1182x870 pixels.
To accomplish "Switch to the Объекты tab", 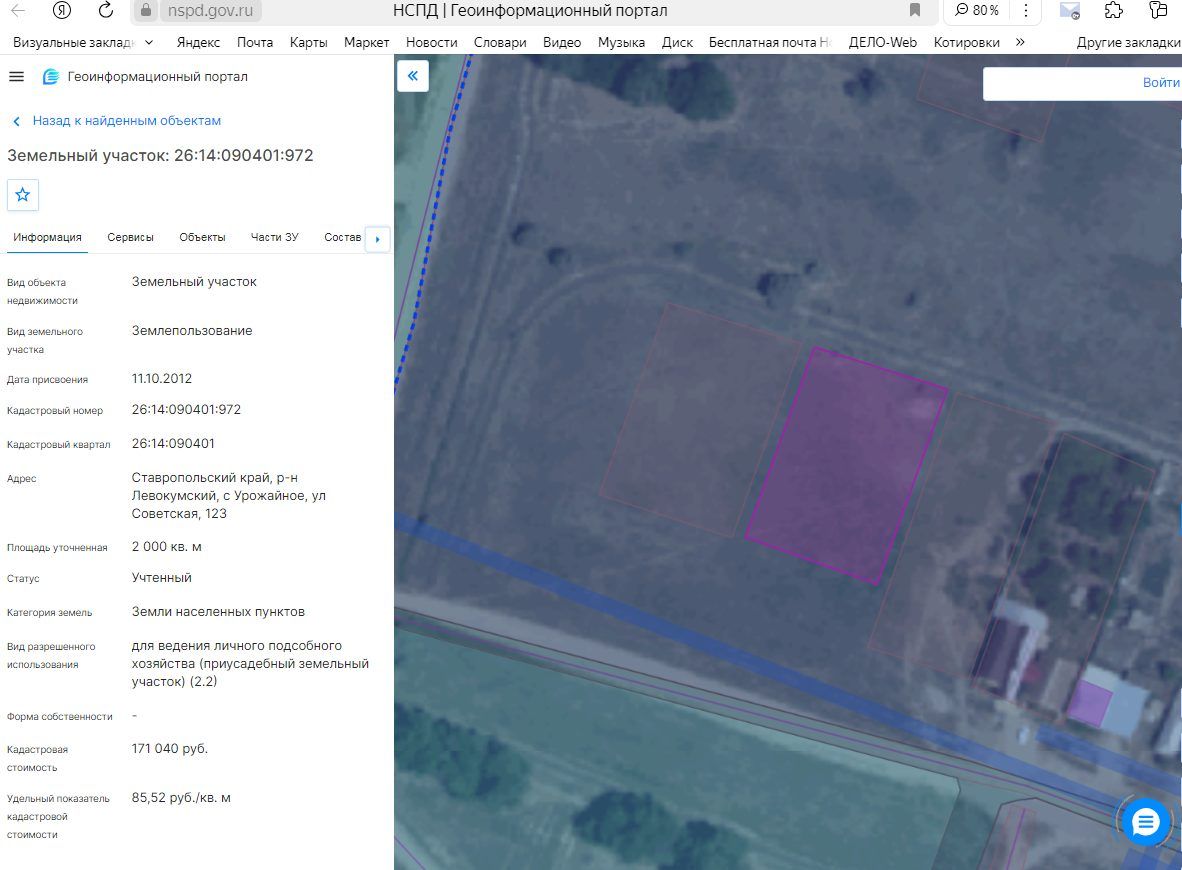I will 202,237.
